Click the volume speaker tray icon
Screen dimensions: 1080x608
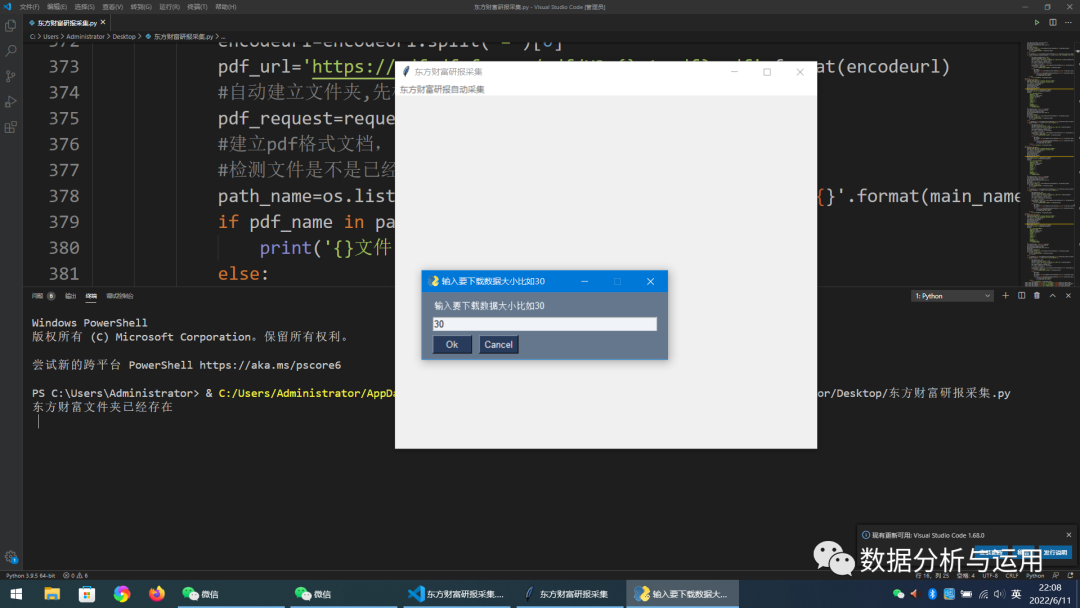[x=999, y=594]
